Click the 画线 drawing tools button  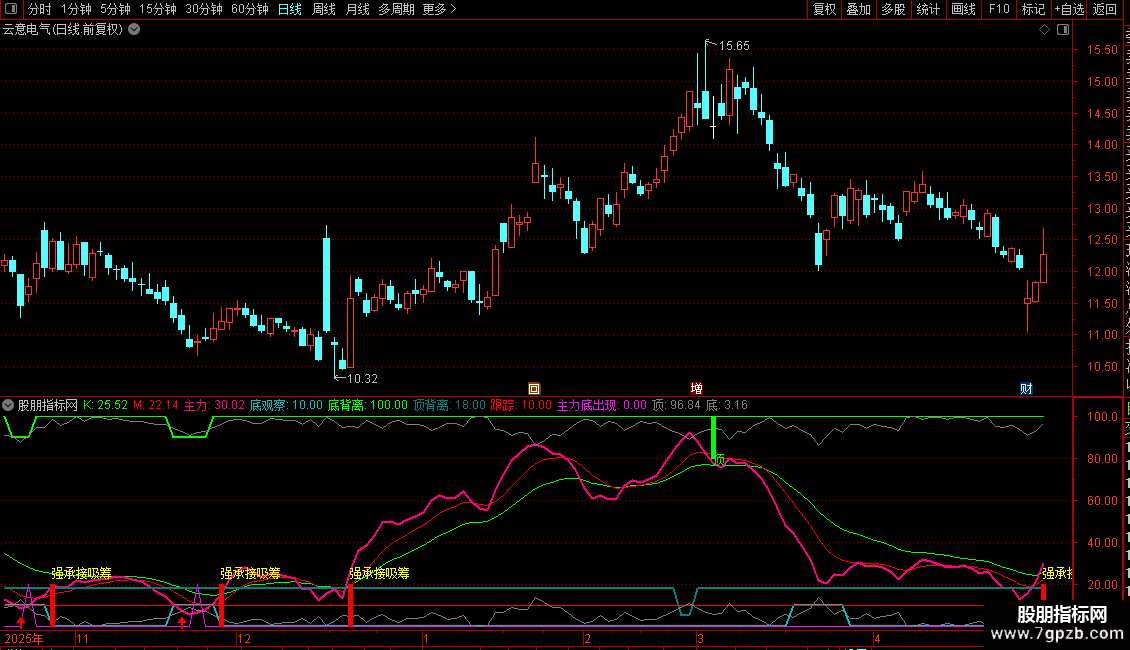tap(964, 9)
